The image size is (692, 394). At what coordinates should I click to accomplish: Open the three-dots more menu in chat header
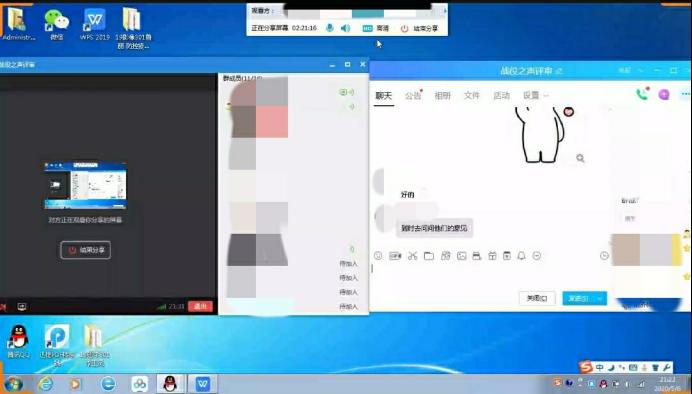685,94
